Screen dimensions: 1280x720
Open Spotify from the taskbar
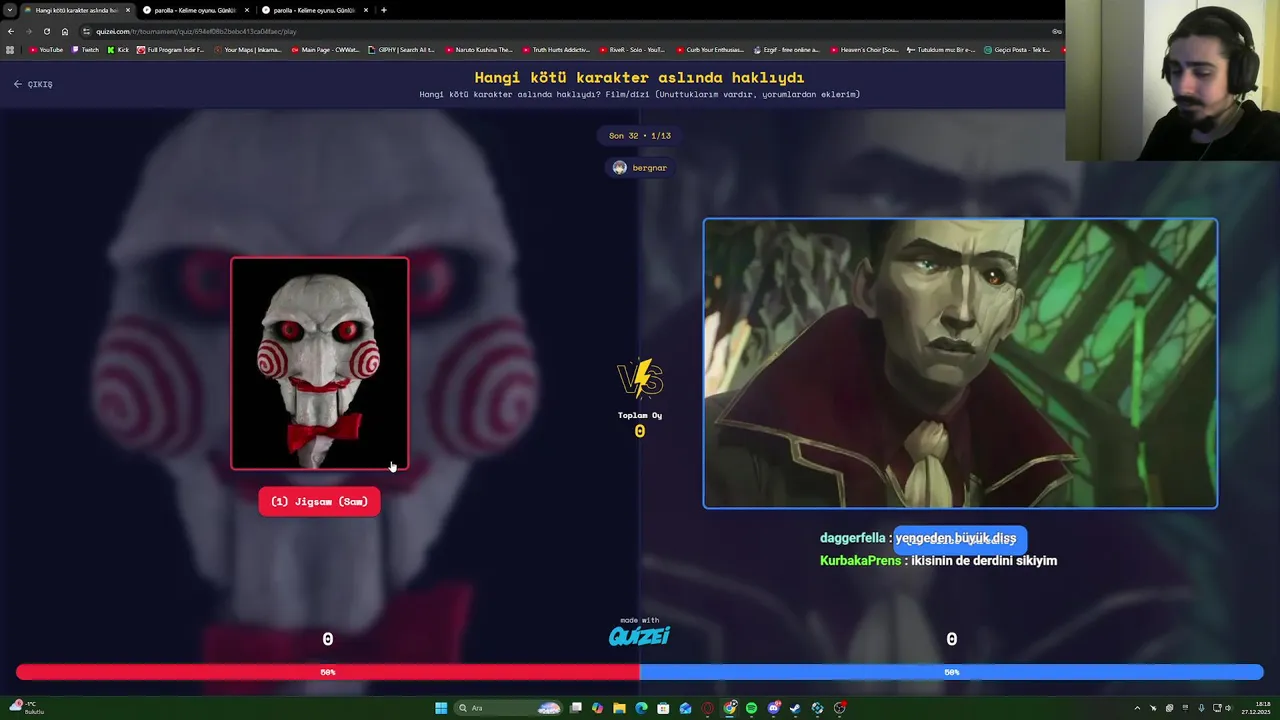751,708
